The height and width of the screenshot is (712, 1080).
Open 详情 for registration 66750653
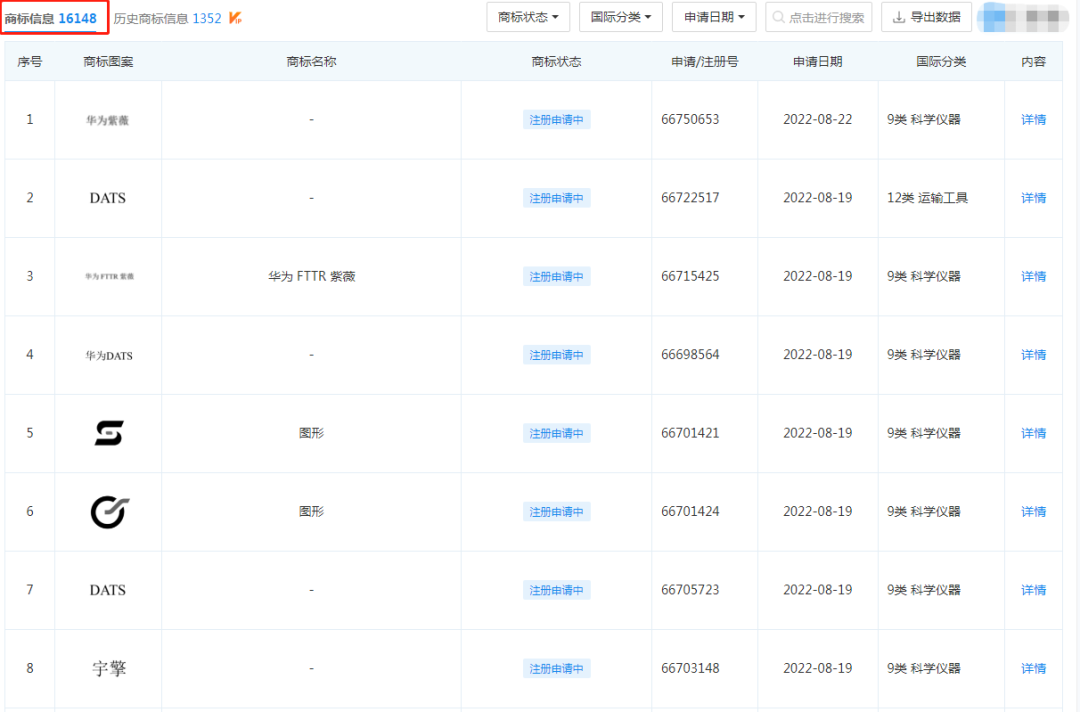[x=1033, y=120]
